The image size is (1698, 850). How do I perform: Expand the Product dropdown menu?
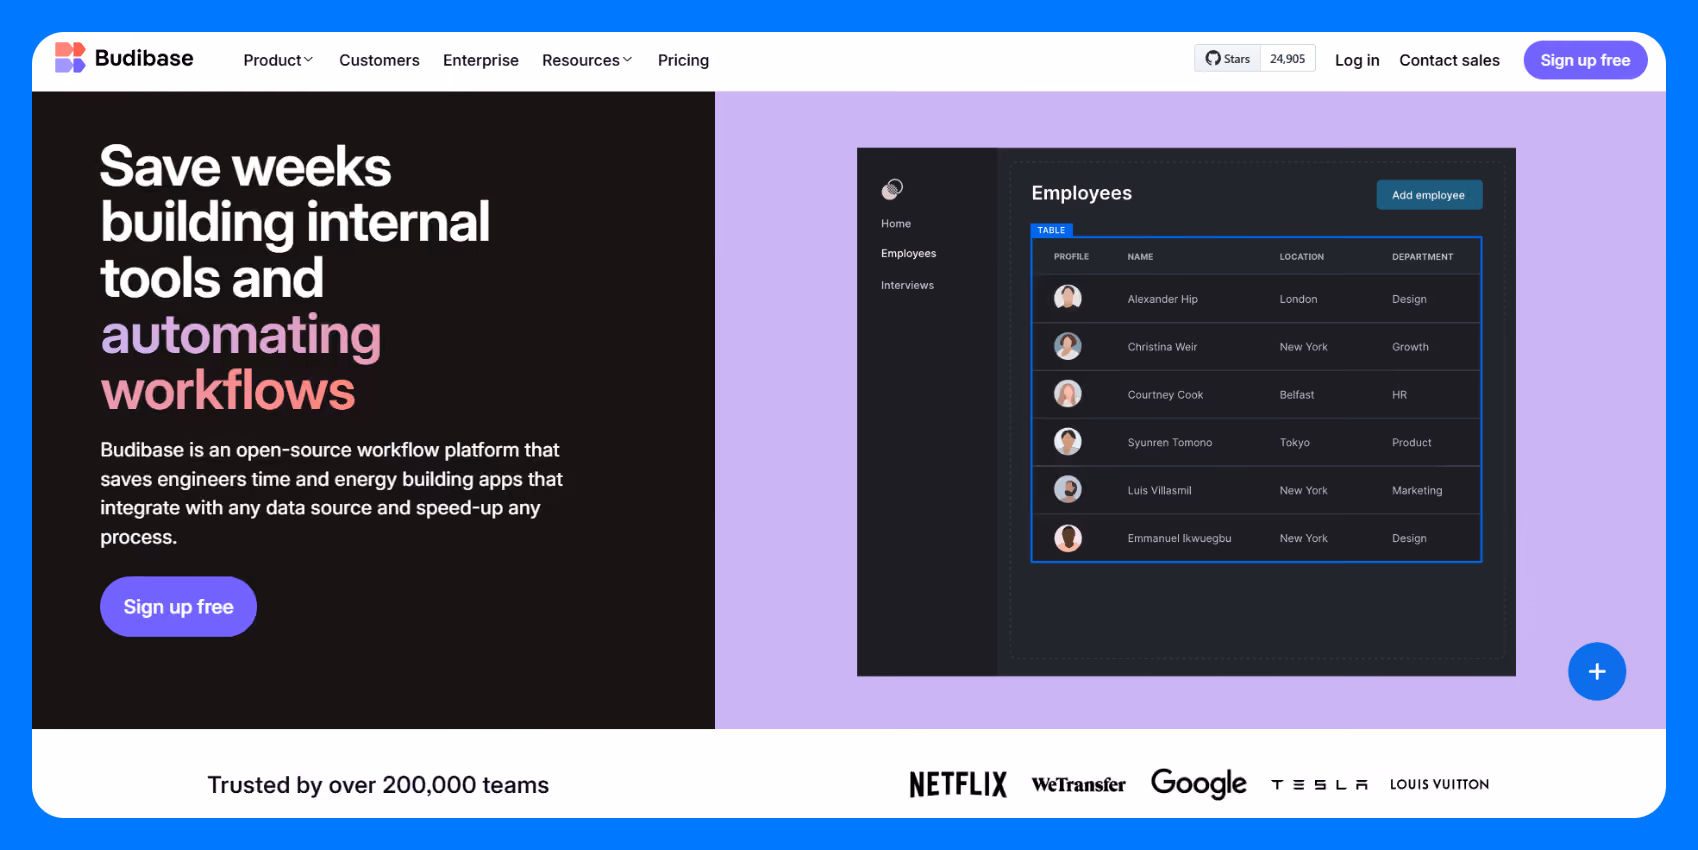[278, 60]
